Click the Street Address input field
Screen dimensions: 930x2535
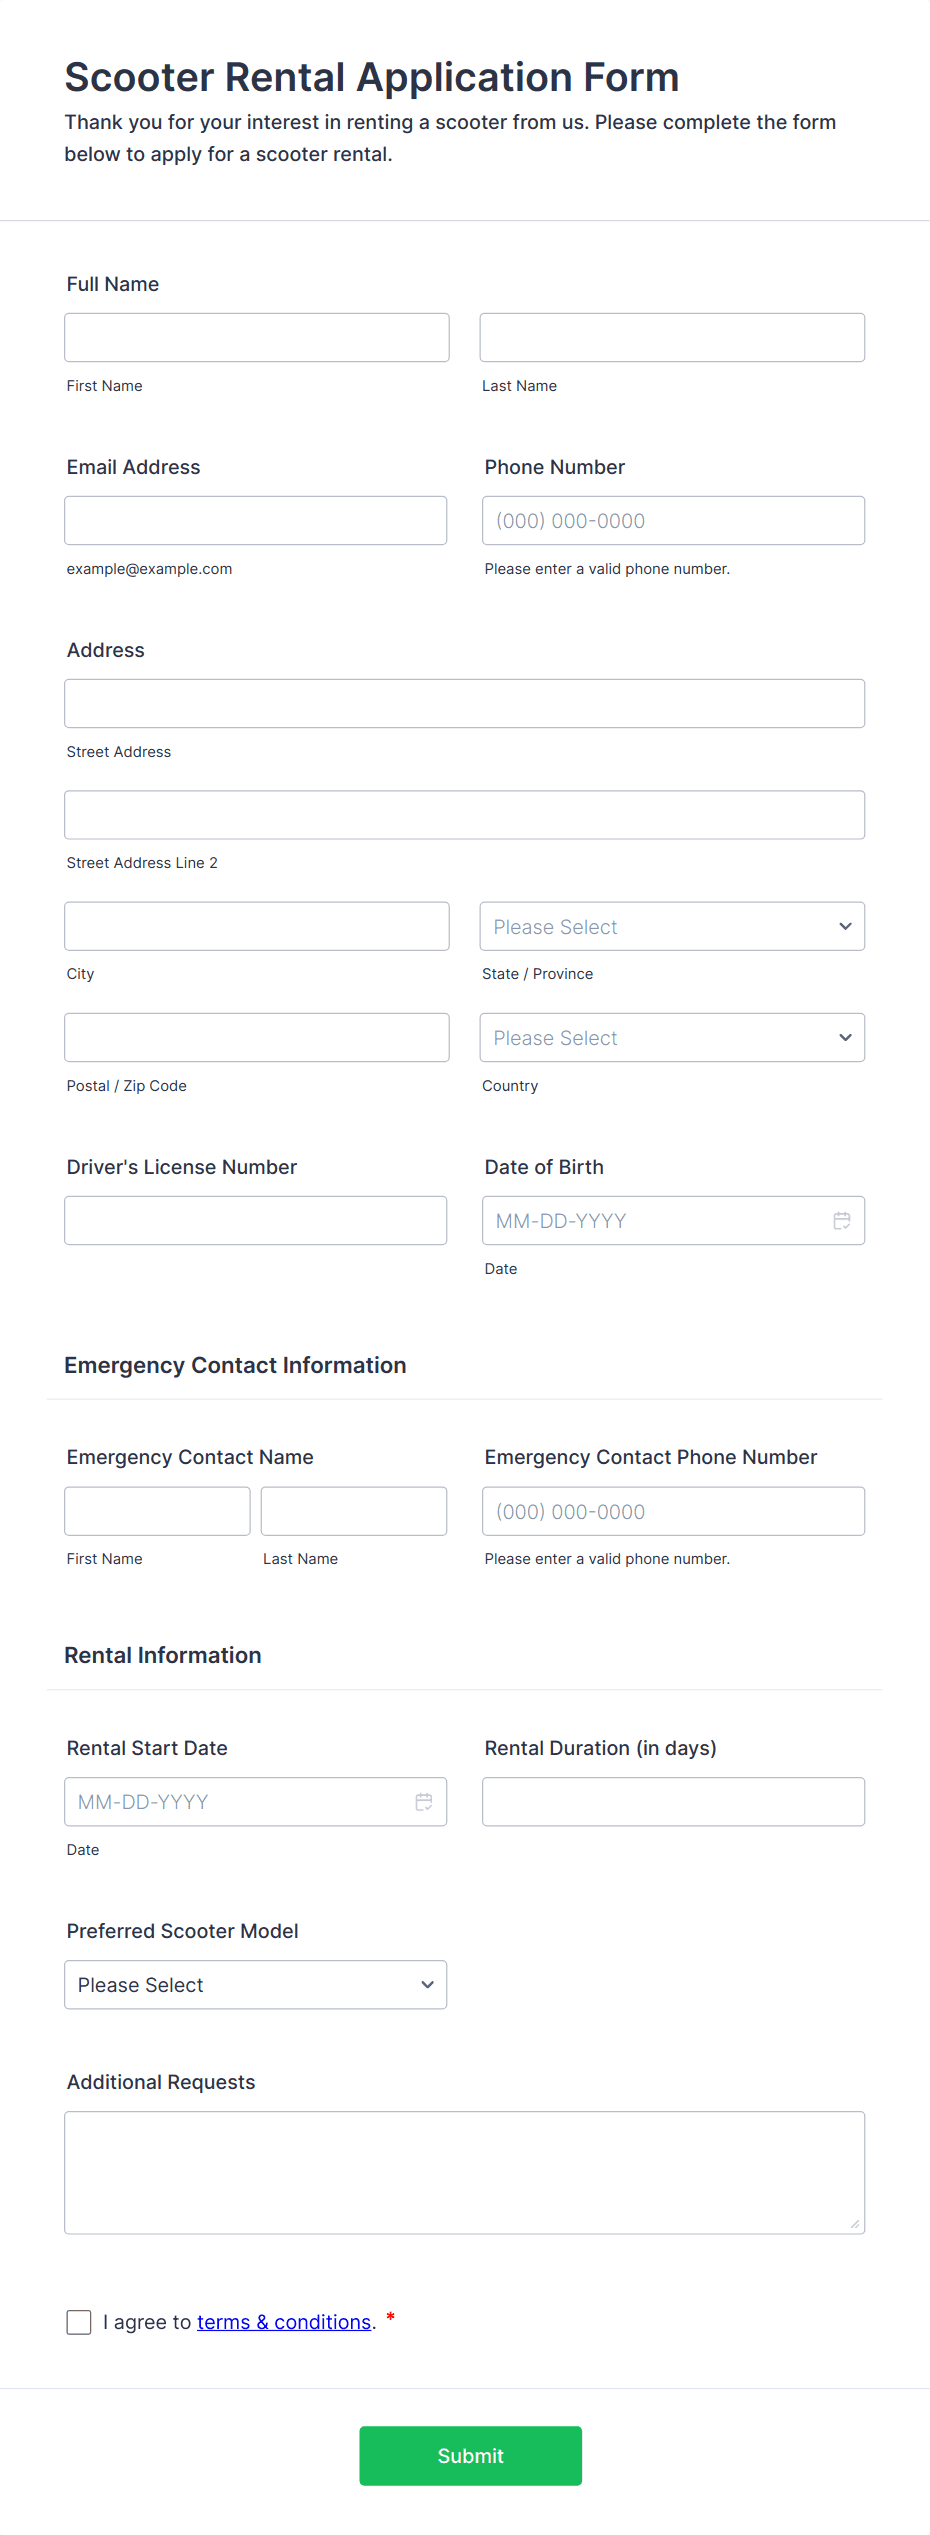click(464, 703)
